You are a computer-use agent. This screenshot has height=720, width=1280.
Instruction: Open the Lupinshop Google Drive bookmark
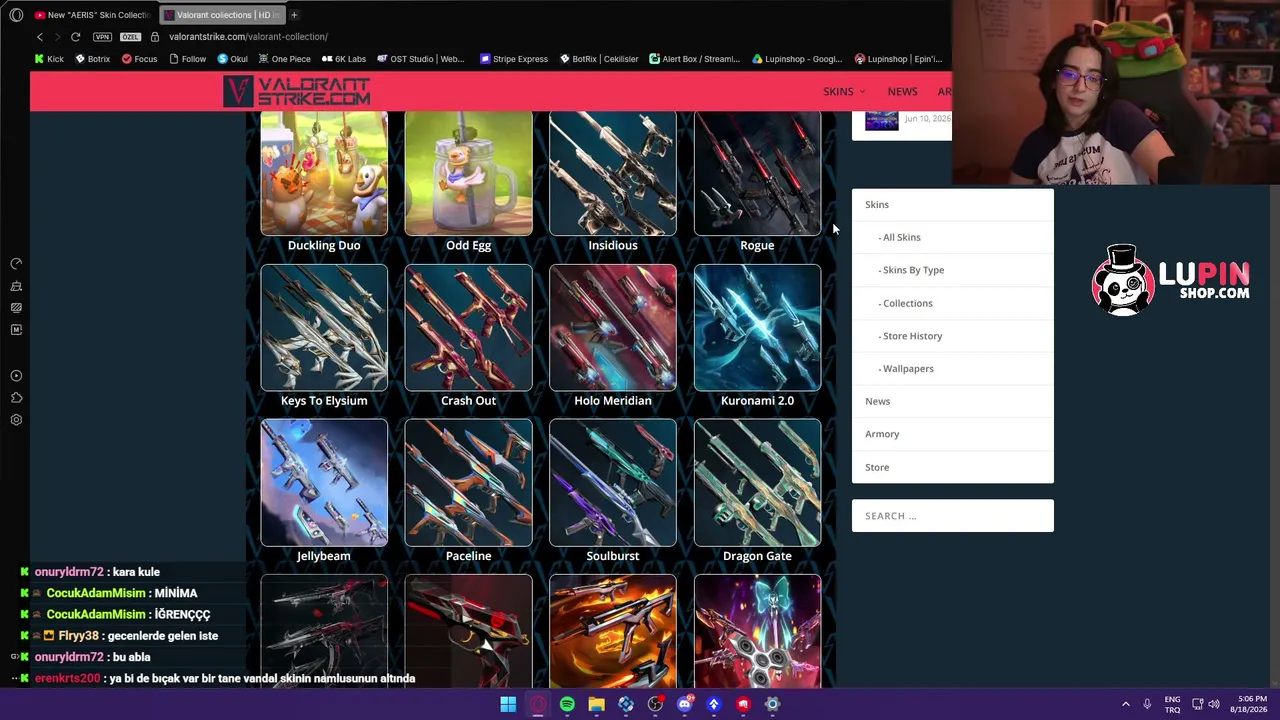[x=797, y=59]
